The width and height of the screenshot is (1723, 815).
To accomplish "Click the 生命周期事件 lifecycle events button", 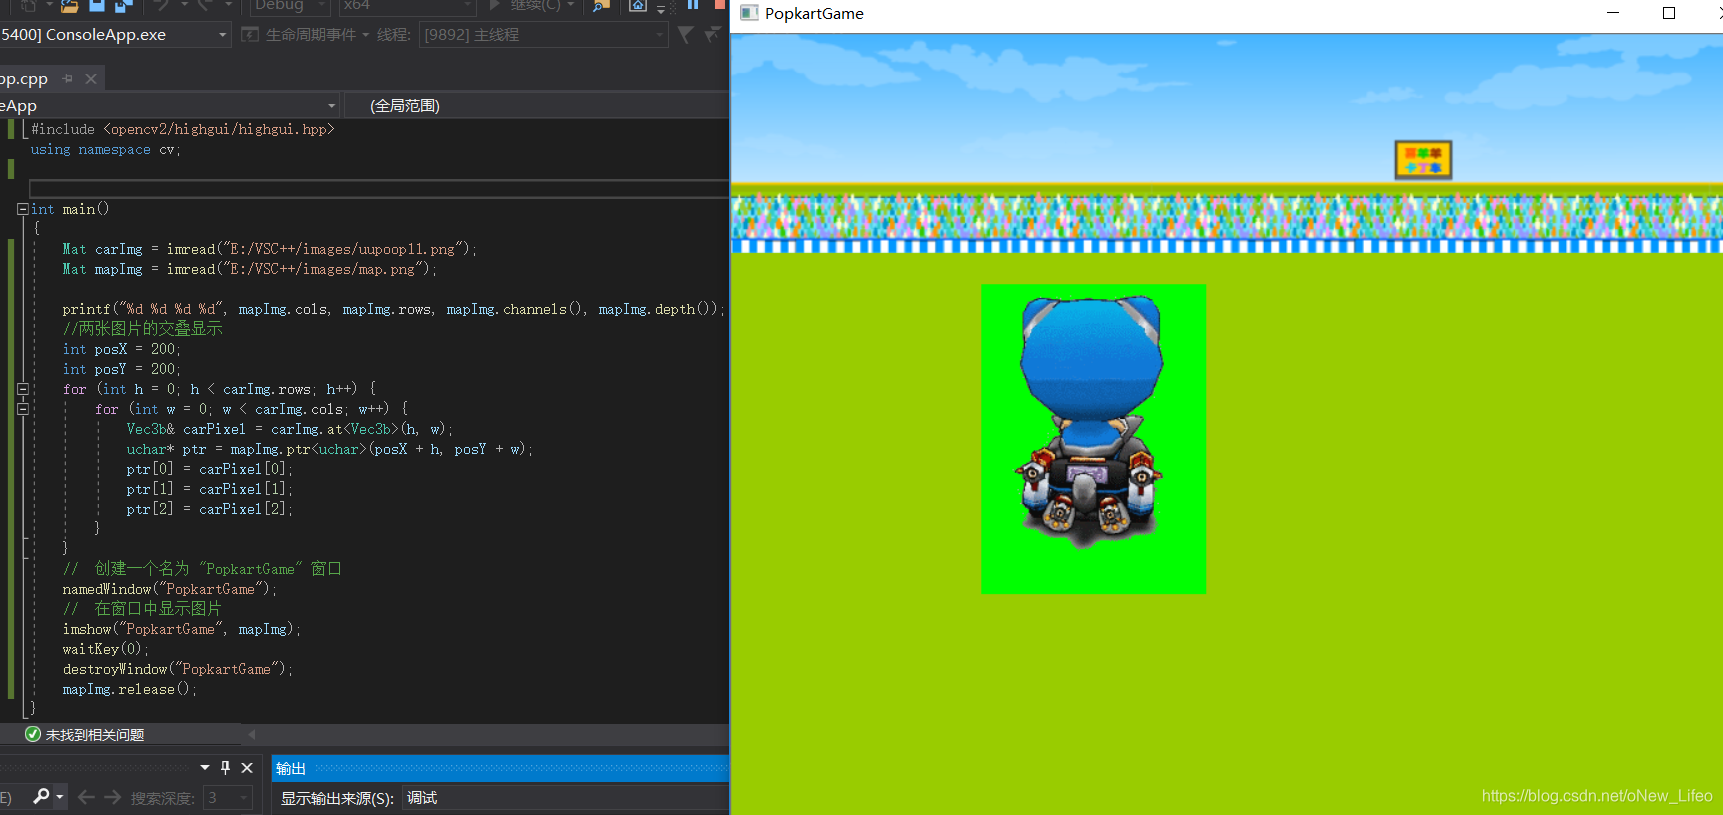I will [x=306, y=35].
